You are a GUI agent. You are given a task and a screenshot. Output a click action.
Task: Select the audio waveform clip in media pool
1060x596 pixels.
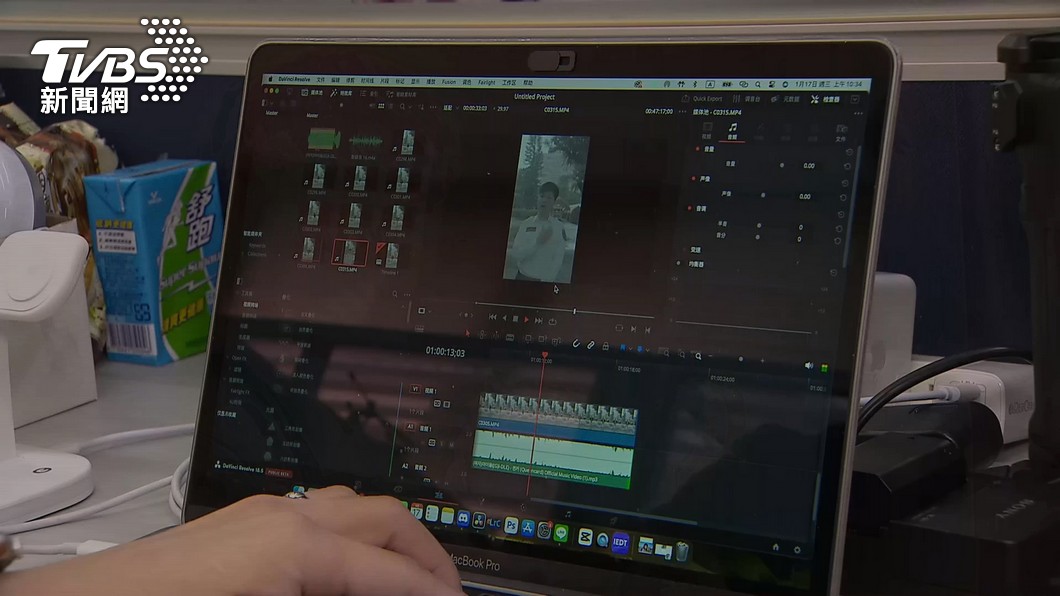tap(366, 141)
